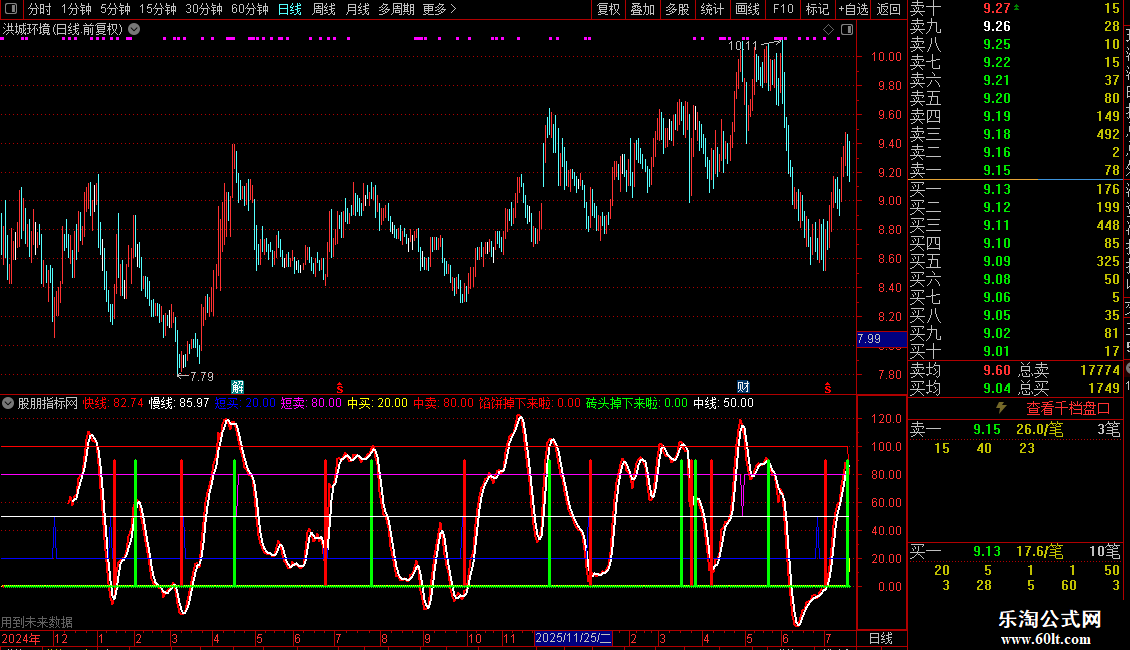Click the 返回 back button
The image size is (1130, 650).
889,9
